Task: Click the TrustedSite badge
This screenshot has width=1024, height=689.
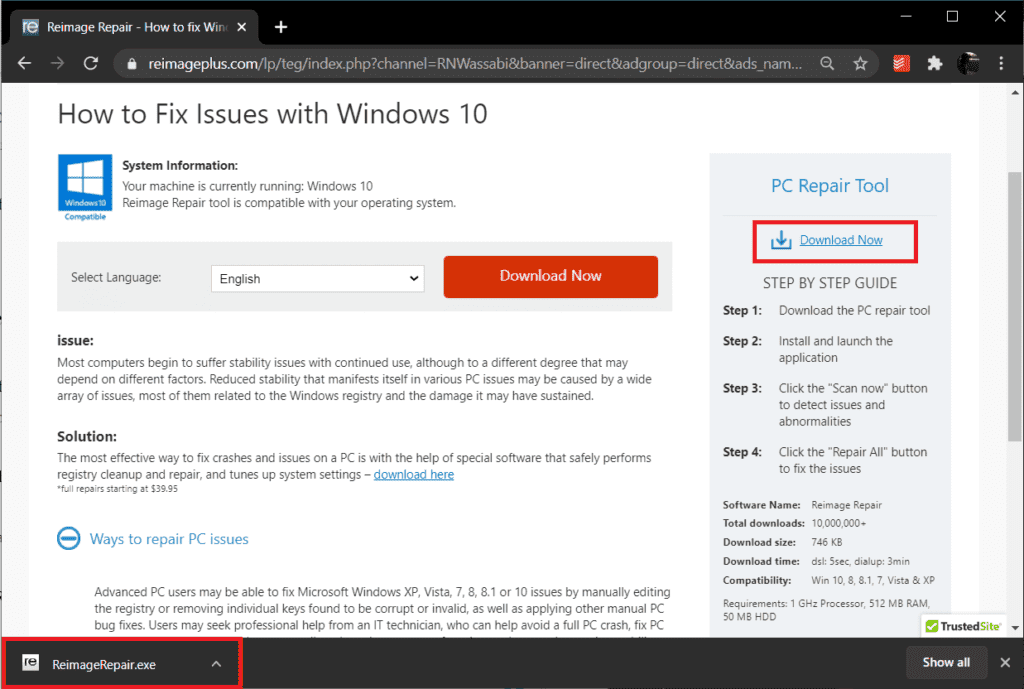Action: point(963,626)
